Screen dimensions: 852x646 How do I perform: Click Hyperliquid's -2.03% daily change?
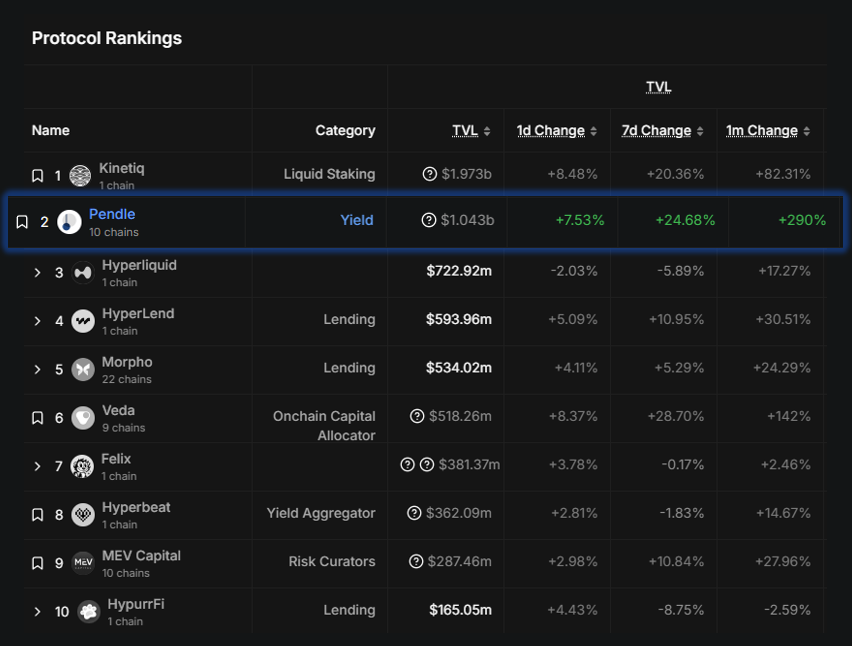574,271
